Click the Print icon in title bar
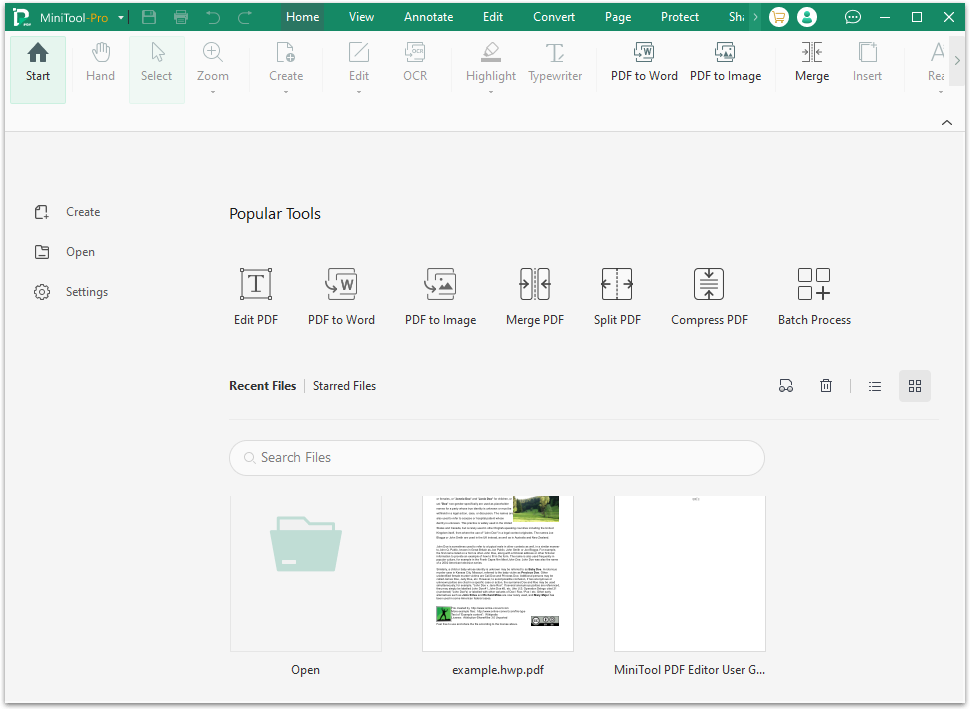The height and width of the screenshot is (709, 970). (181, 17)
